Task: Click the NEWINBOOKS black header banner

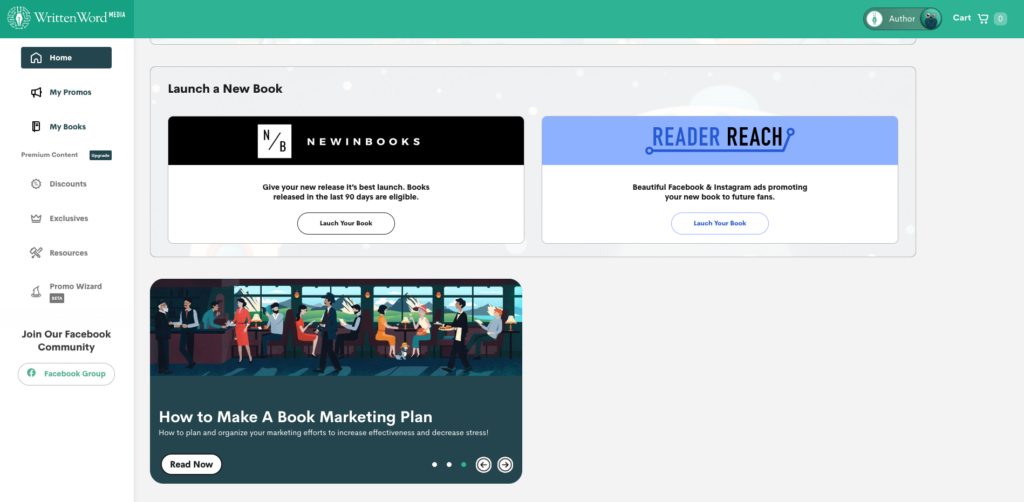Action: point(346,140)
